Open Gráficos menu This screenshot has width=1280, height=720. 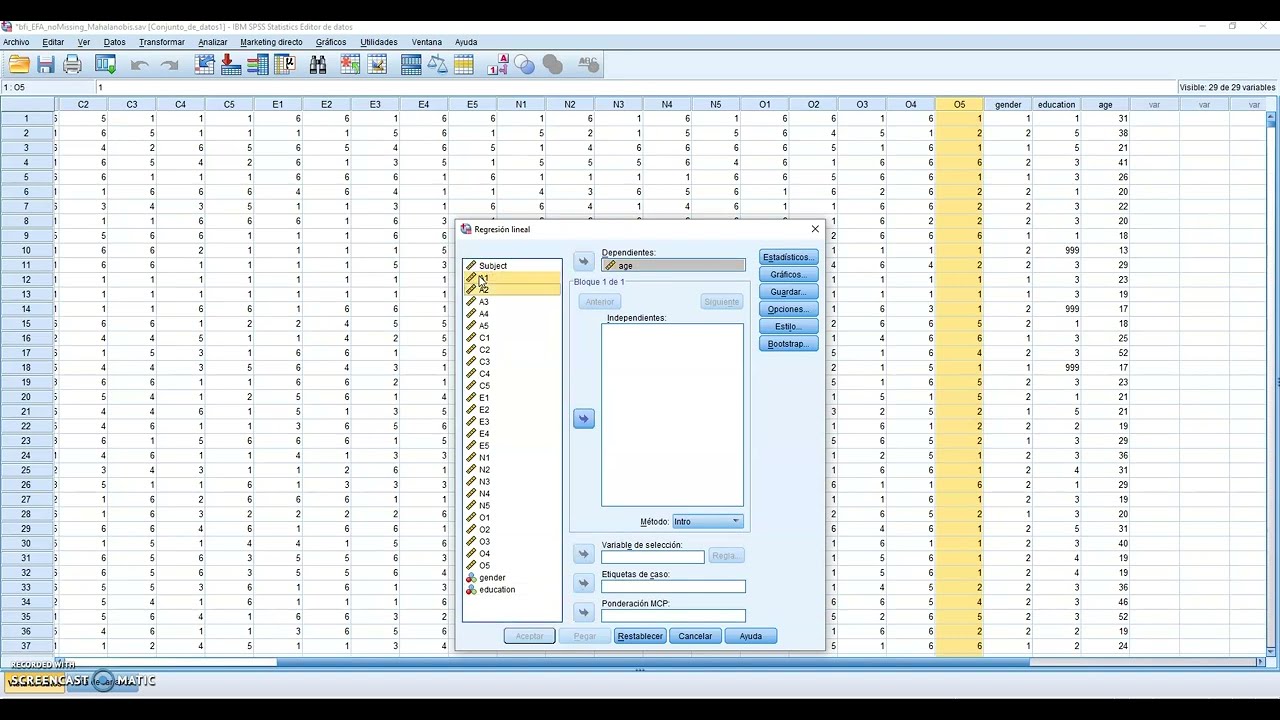(331, 42)
